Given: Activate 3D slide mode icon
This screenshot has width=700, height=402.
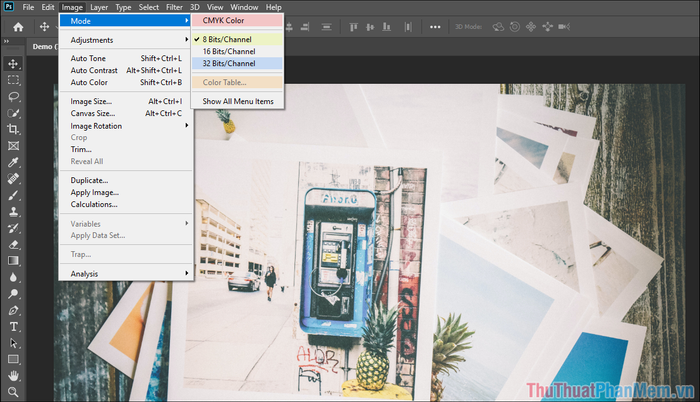Looking at the screenshot, I should [x=547, y=27].
